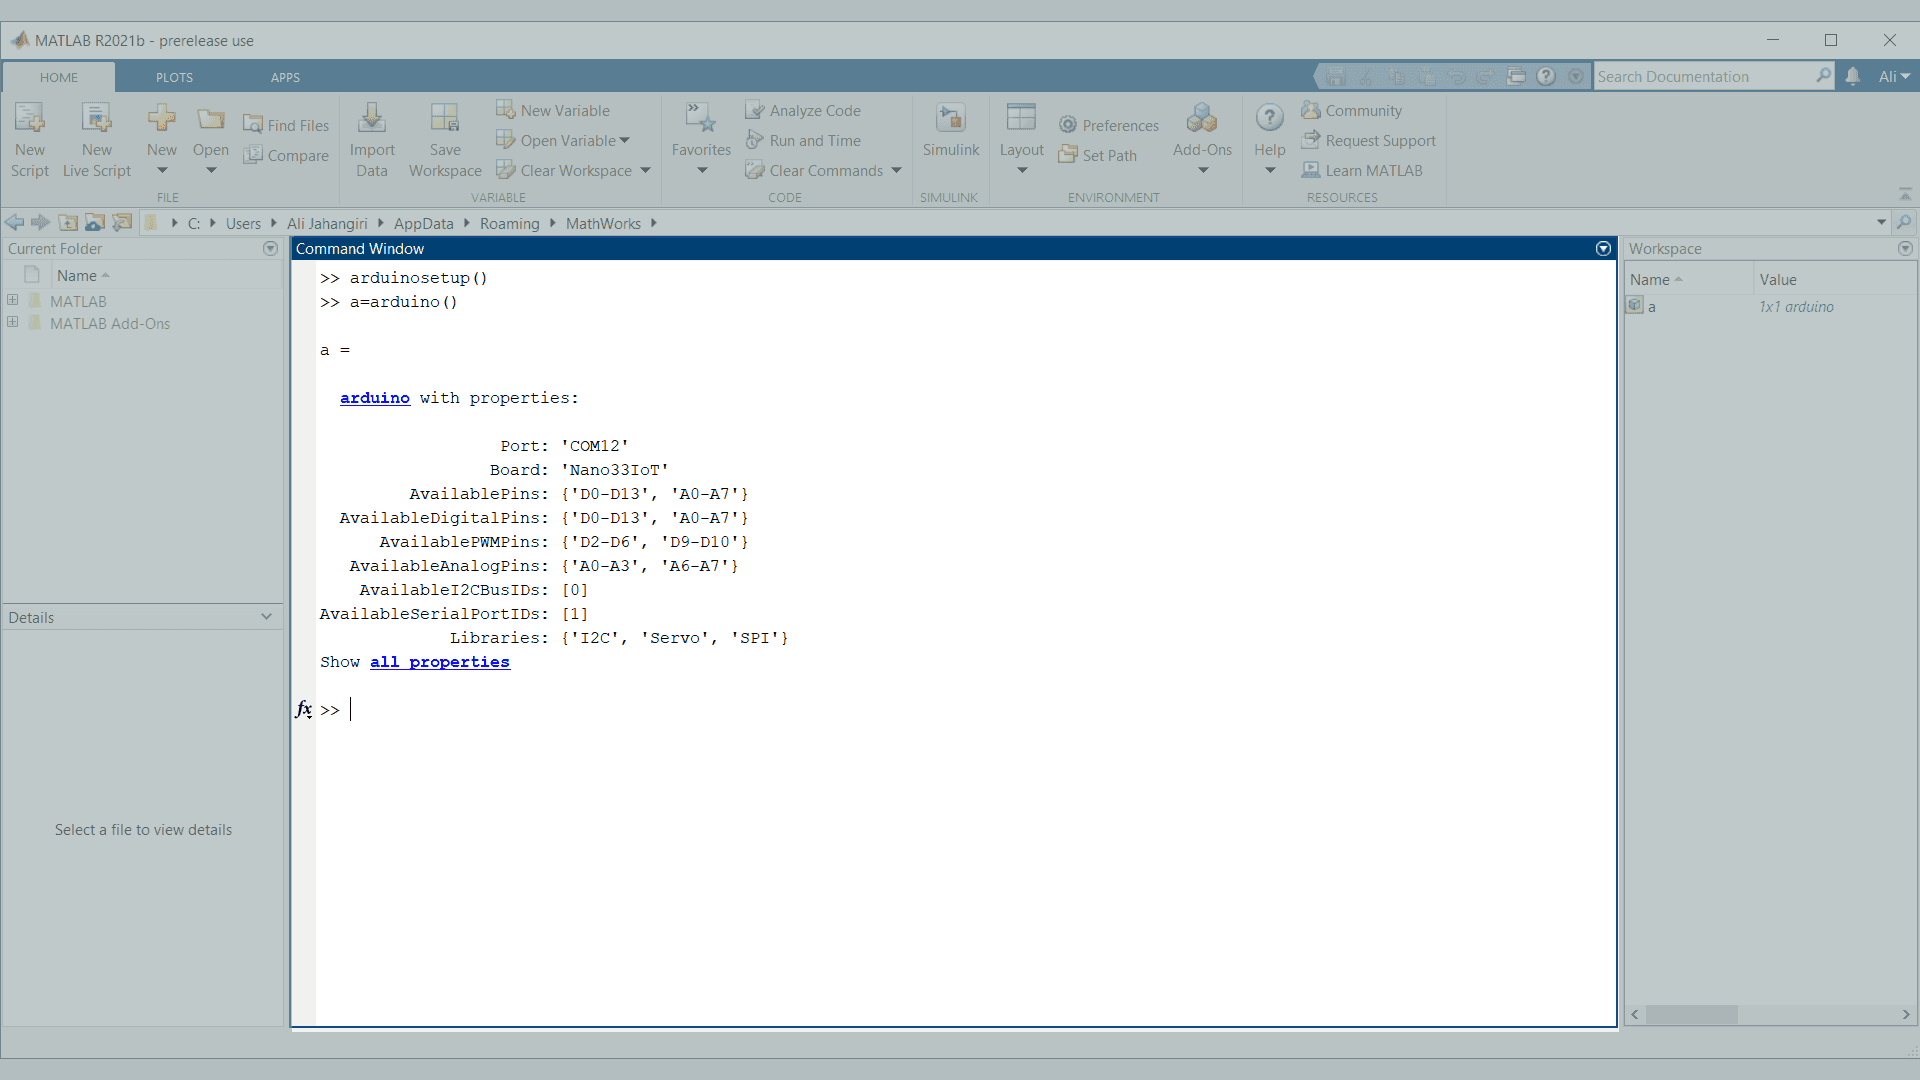This screenshot has width=1920, height=1080.
Task: Click the arduino hyperlink in output
Action: [x=375, y=398]
